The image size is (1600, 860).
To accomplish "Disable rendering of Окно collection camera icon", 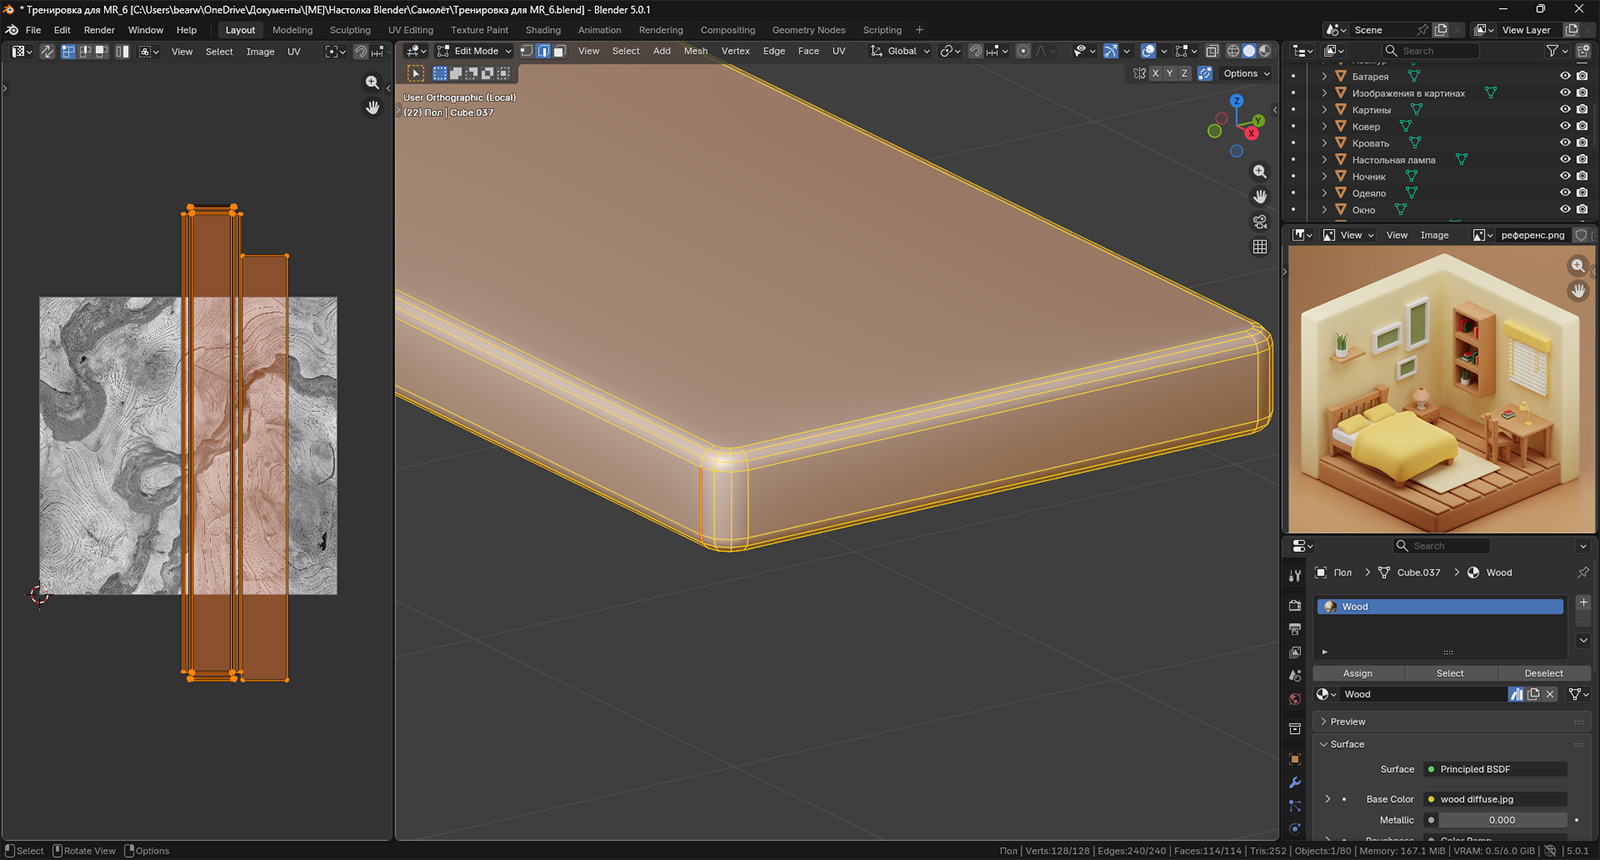I will (1582, 210).
